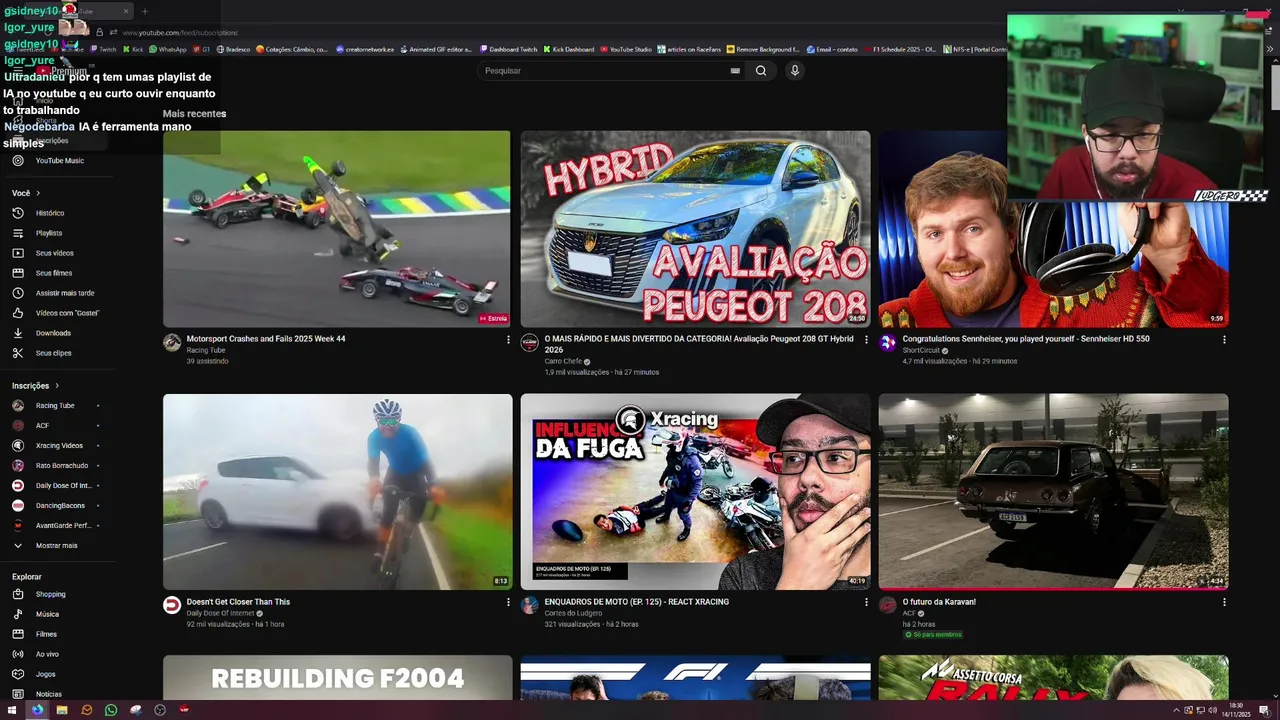Open DancingBacons subscription
Image resolution: width=1280 pixels, height=720 pixels.
point(60,506)
